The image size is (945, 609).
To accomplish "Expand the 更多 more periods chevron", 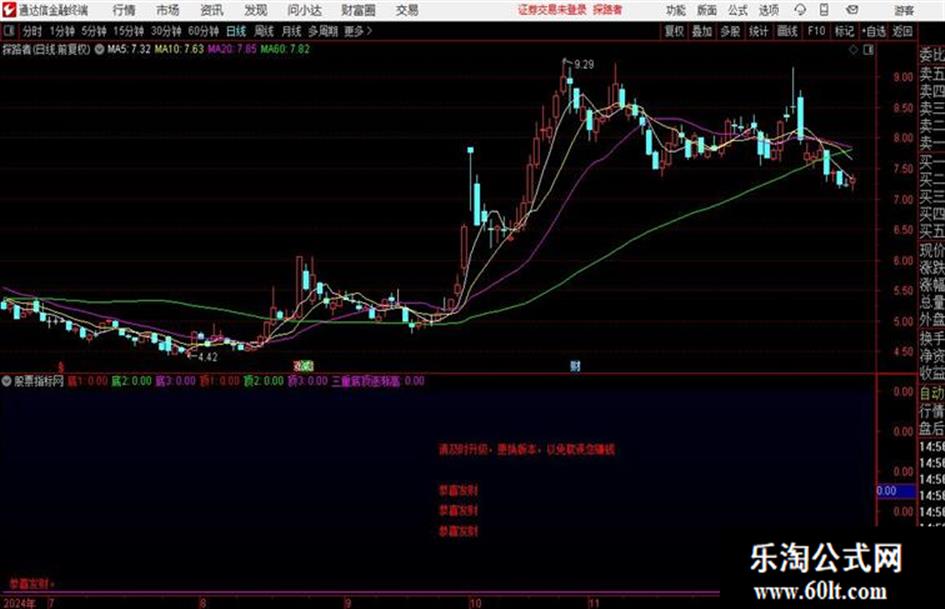I will point(359,31).
